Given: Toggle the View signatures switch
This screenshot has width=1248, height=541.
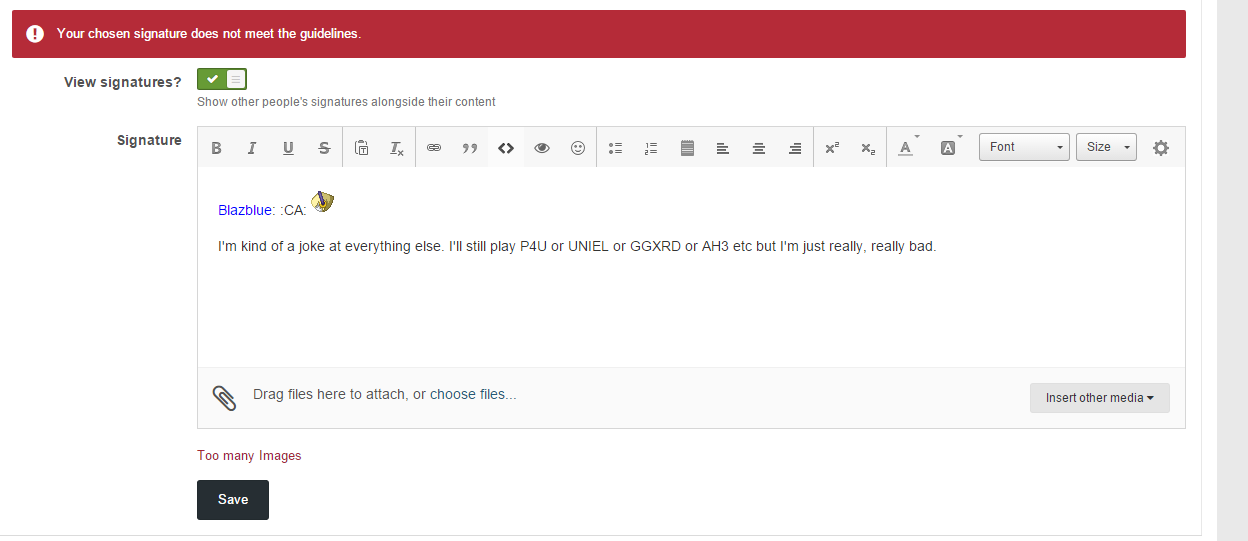Looking at the screenshot, I should (x=222, y=80).
